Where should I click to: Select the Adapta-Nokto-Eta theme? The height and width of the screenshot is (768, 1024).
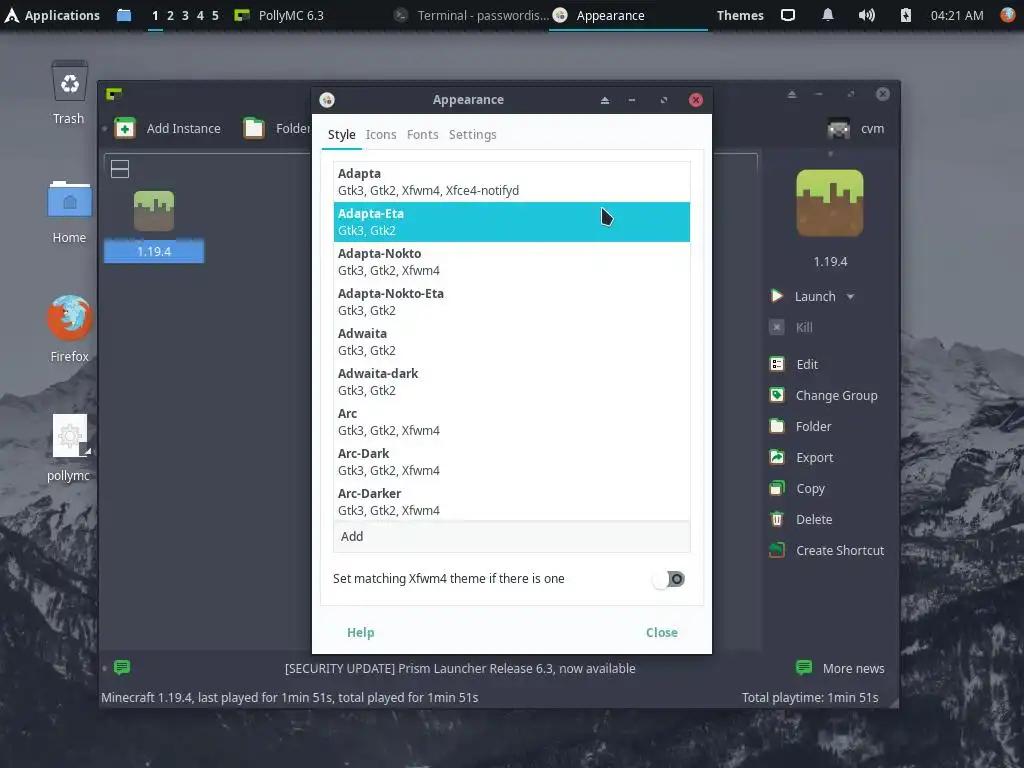click(511, 302)
